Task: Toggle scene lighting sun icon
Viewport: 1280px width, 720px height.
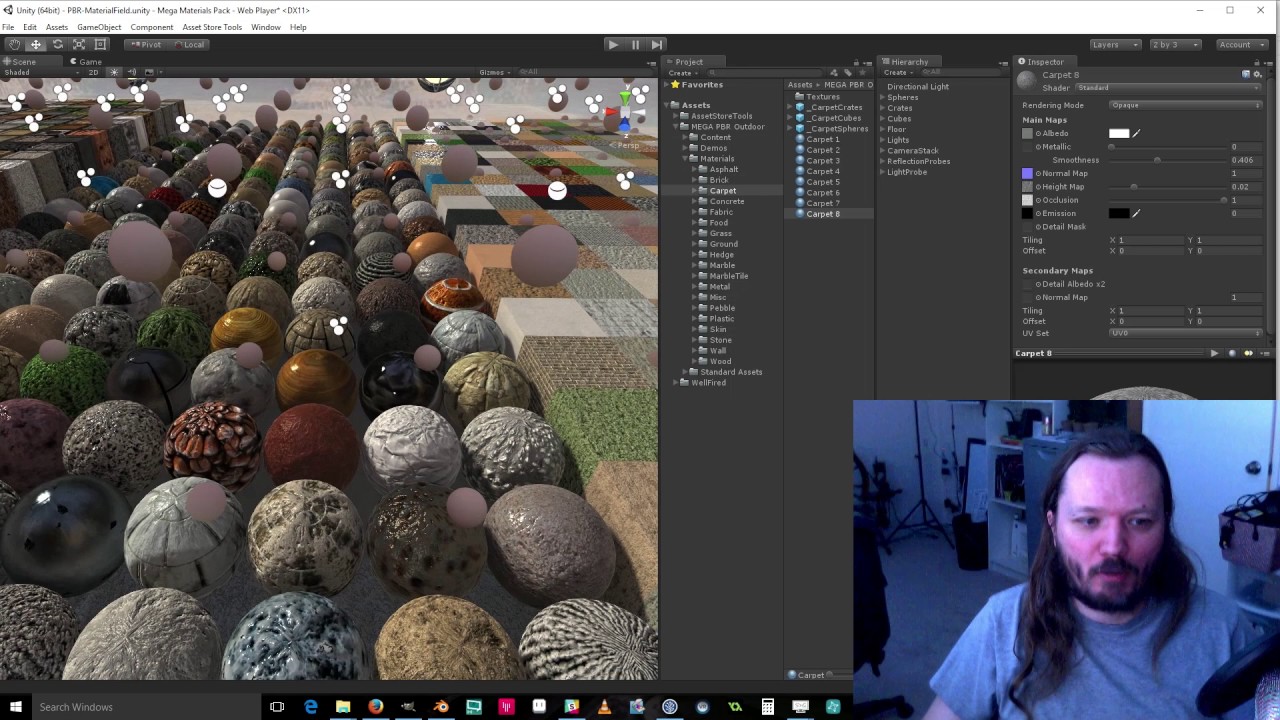Action: [x=114, y=72]
